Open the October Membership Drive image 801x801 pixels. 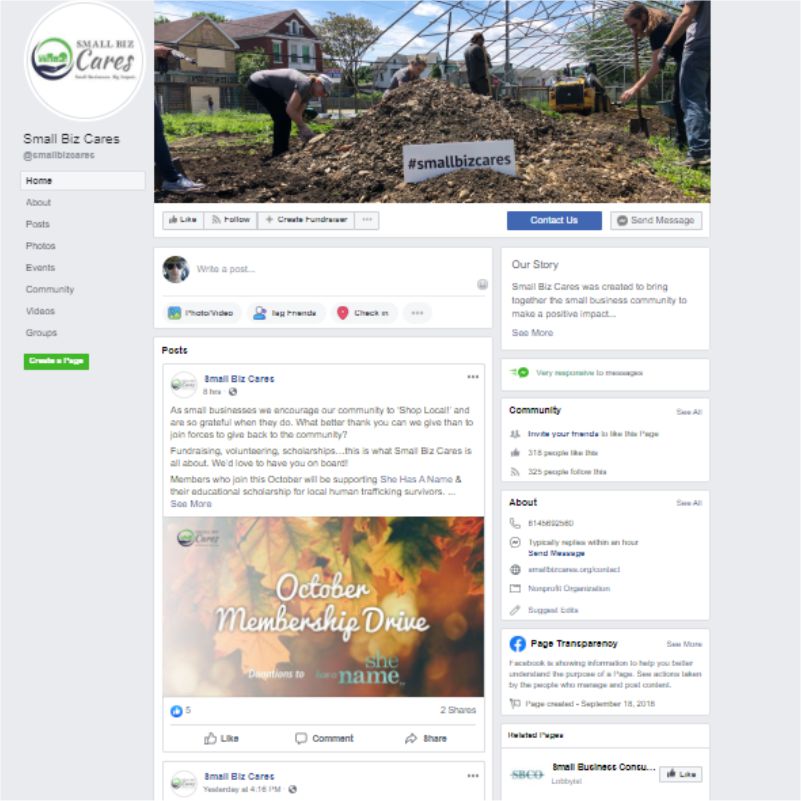pyautogui.click(x=323, y=607)
